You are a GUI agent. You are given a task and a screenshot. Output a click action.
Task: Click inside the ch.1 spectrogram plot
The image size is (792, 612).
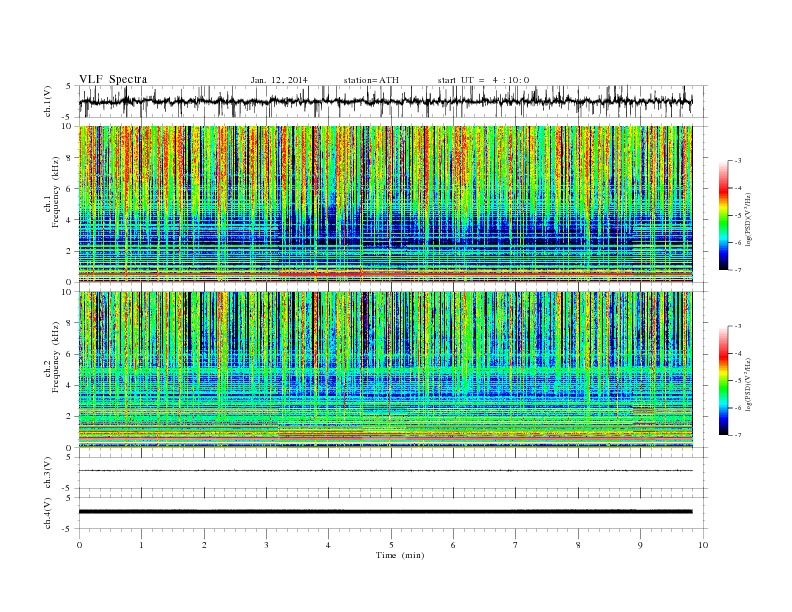pos(385,204)
